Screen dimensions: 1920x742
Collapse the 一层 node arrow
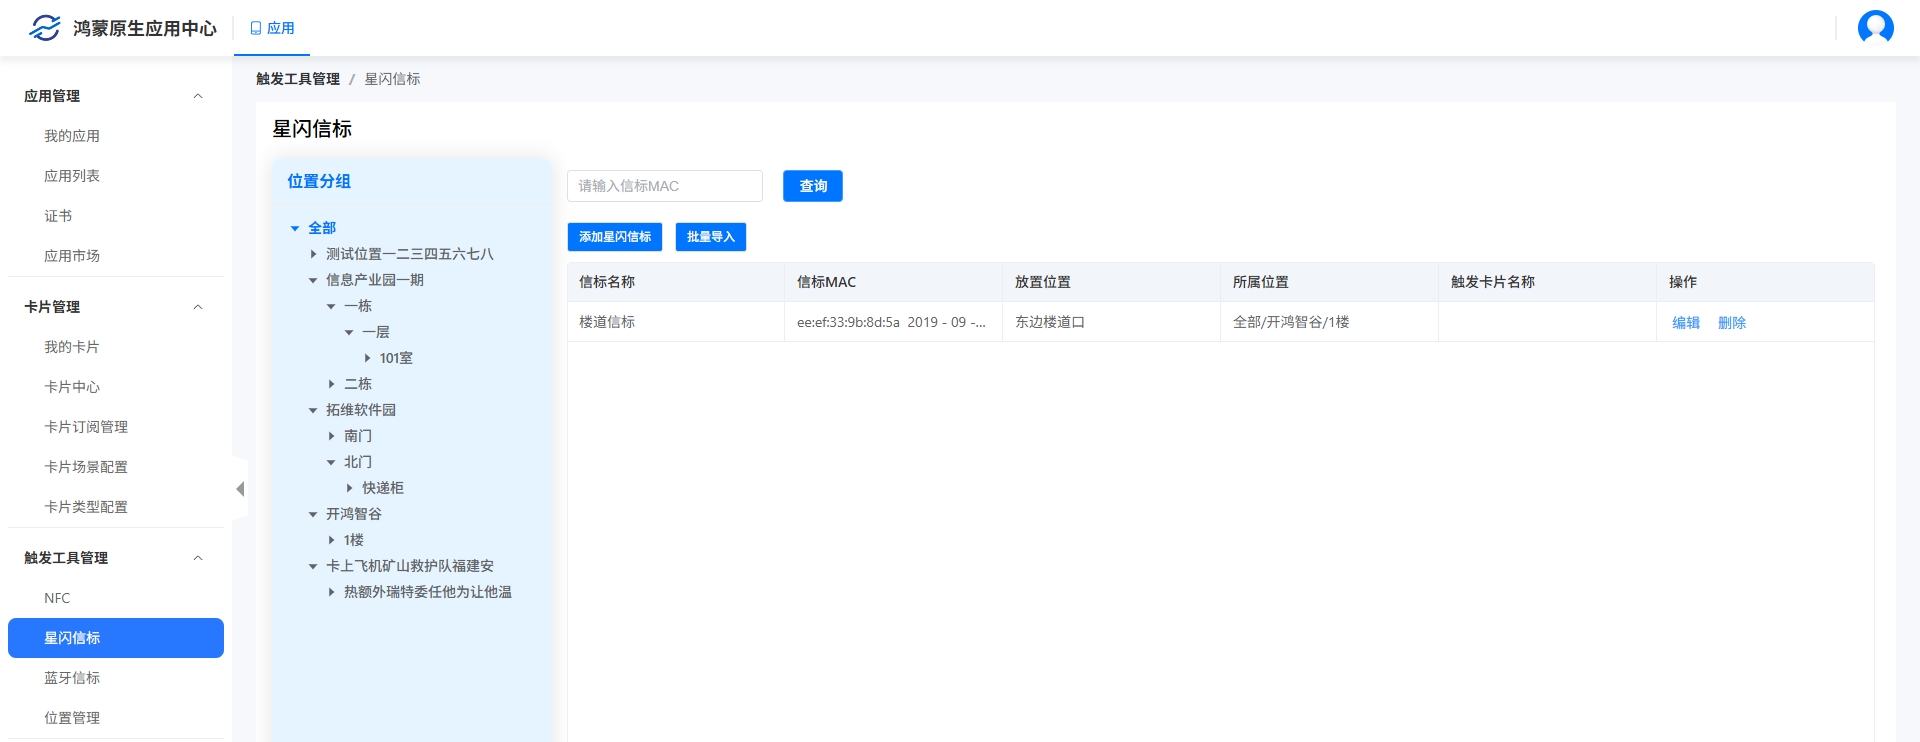(349, 333)
